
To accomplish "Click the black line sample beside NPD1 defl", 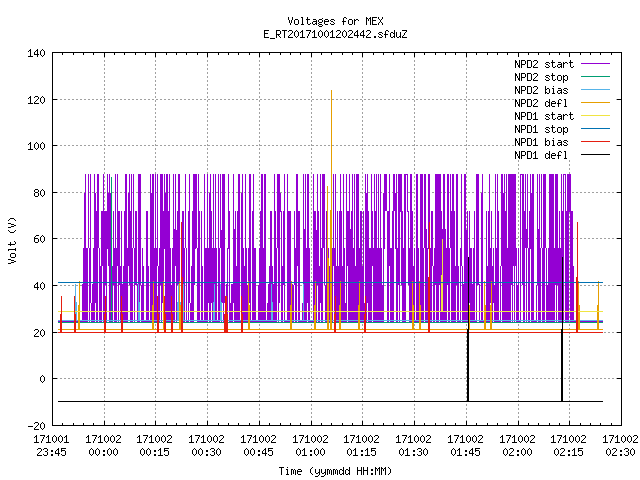I will coord(596,155).
